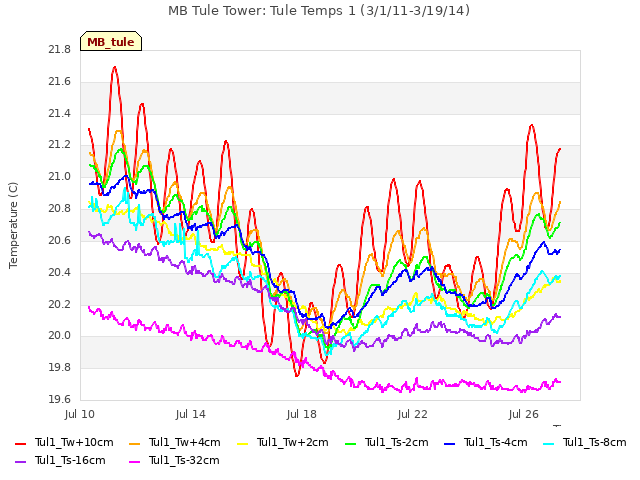Image resolution: width=640 pixels, height=480 pixels.
Task: Select the Tul1_Ts-2cm legend label
Action: pos(396,442)
